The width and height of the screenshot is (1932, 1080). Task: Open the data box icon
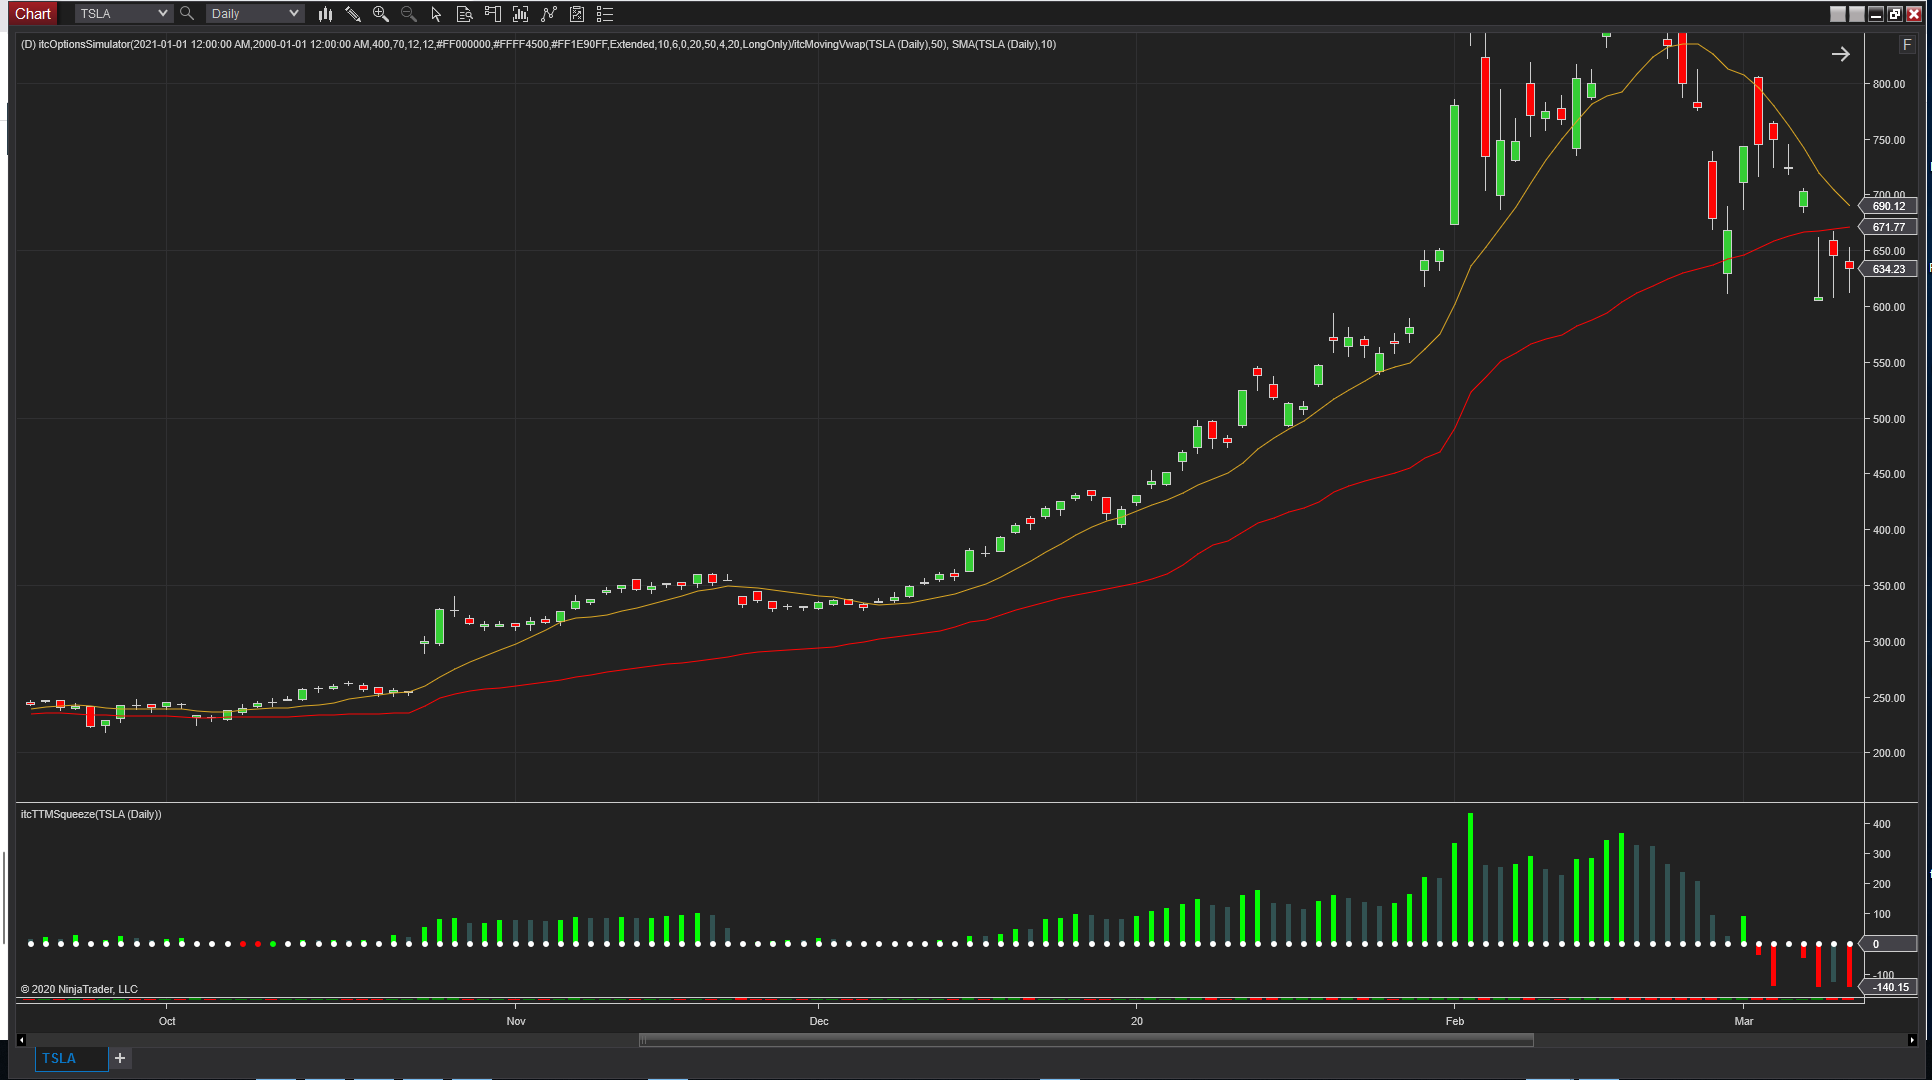click(465, 14)
